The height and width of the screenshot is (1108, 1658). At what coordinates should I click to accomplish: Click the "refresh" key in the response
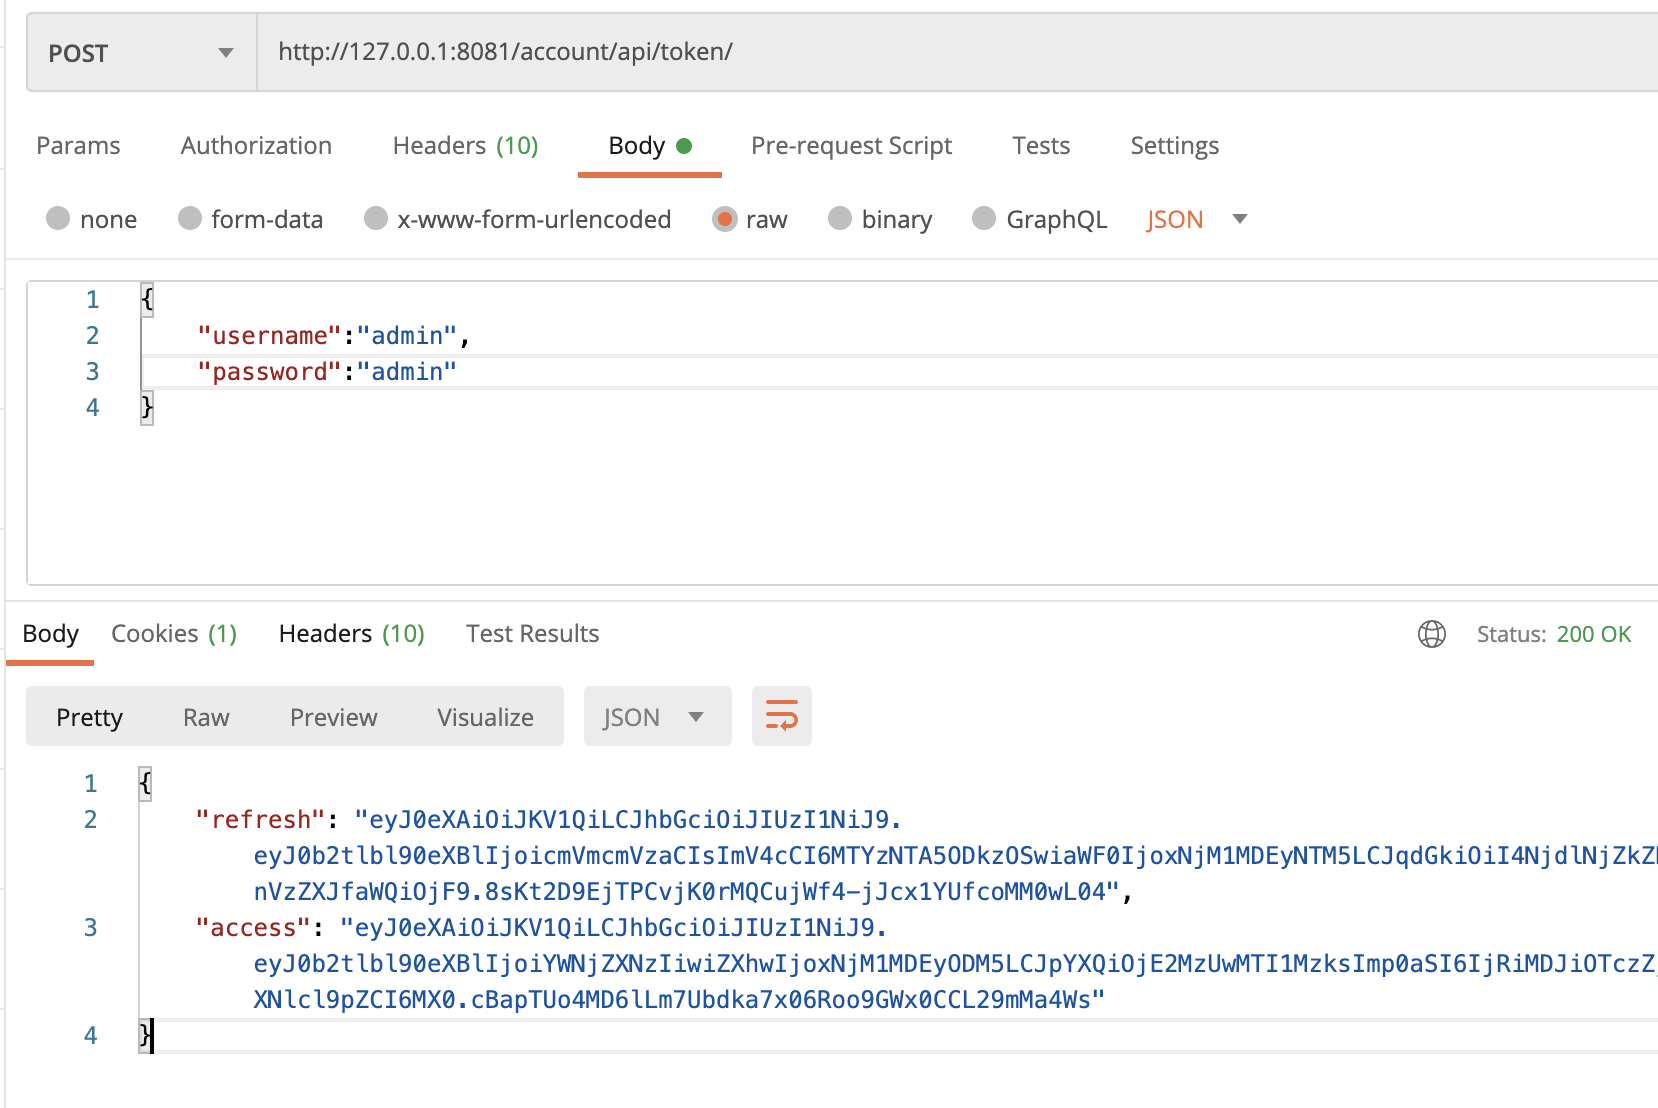coord(260,820)
